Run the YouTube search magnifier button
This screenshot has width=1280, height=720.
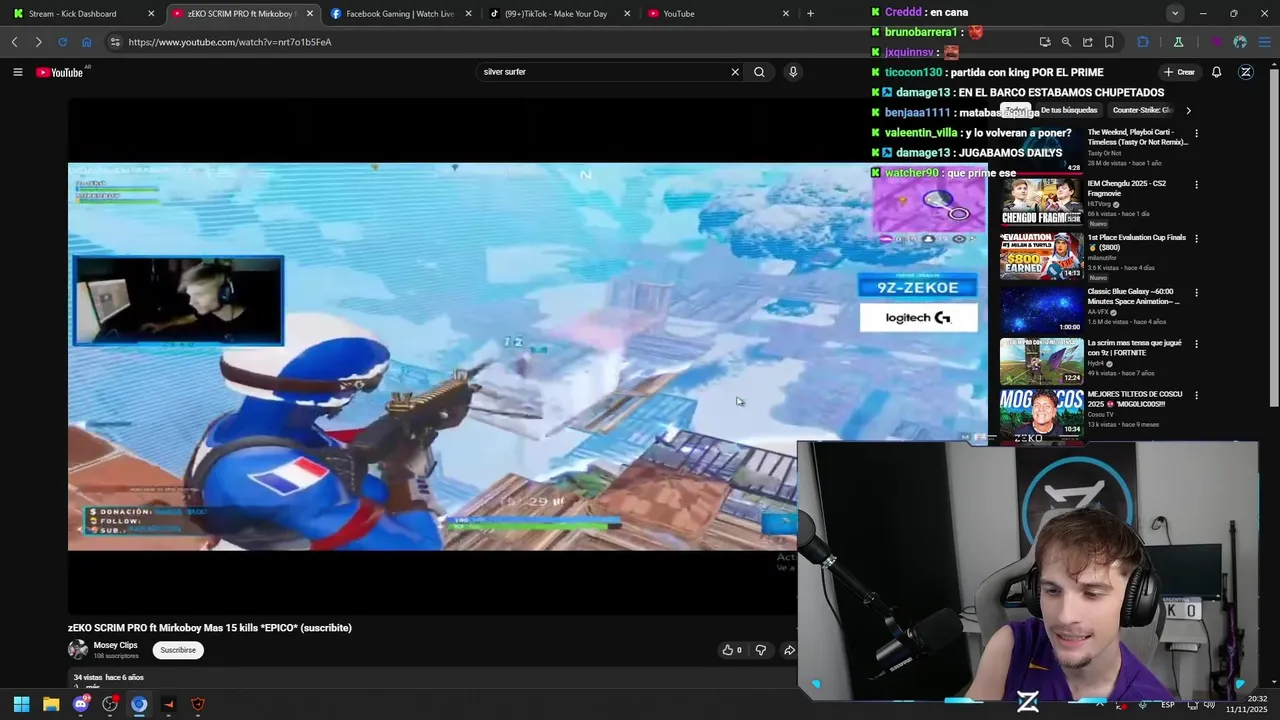(759, 72)
